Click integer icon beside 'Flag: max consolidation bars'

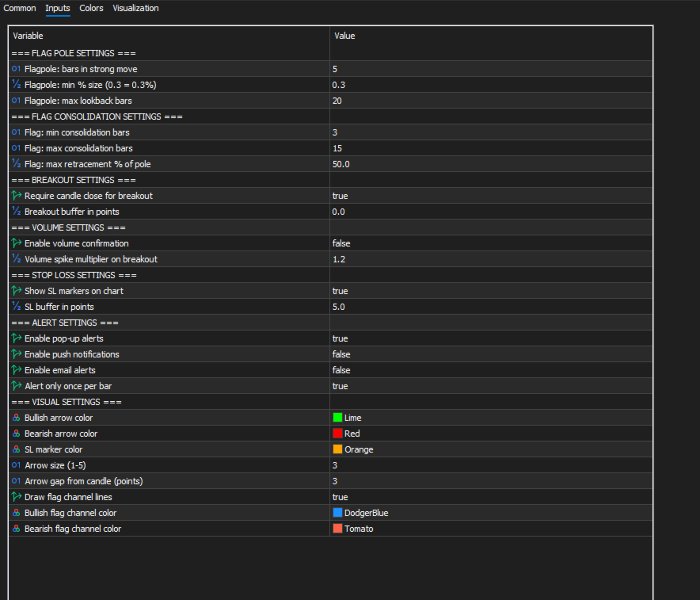16,148
